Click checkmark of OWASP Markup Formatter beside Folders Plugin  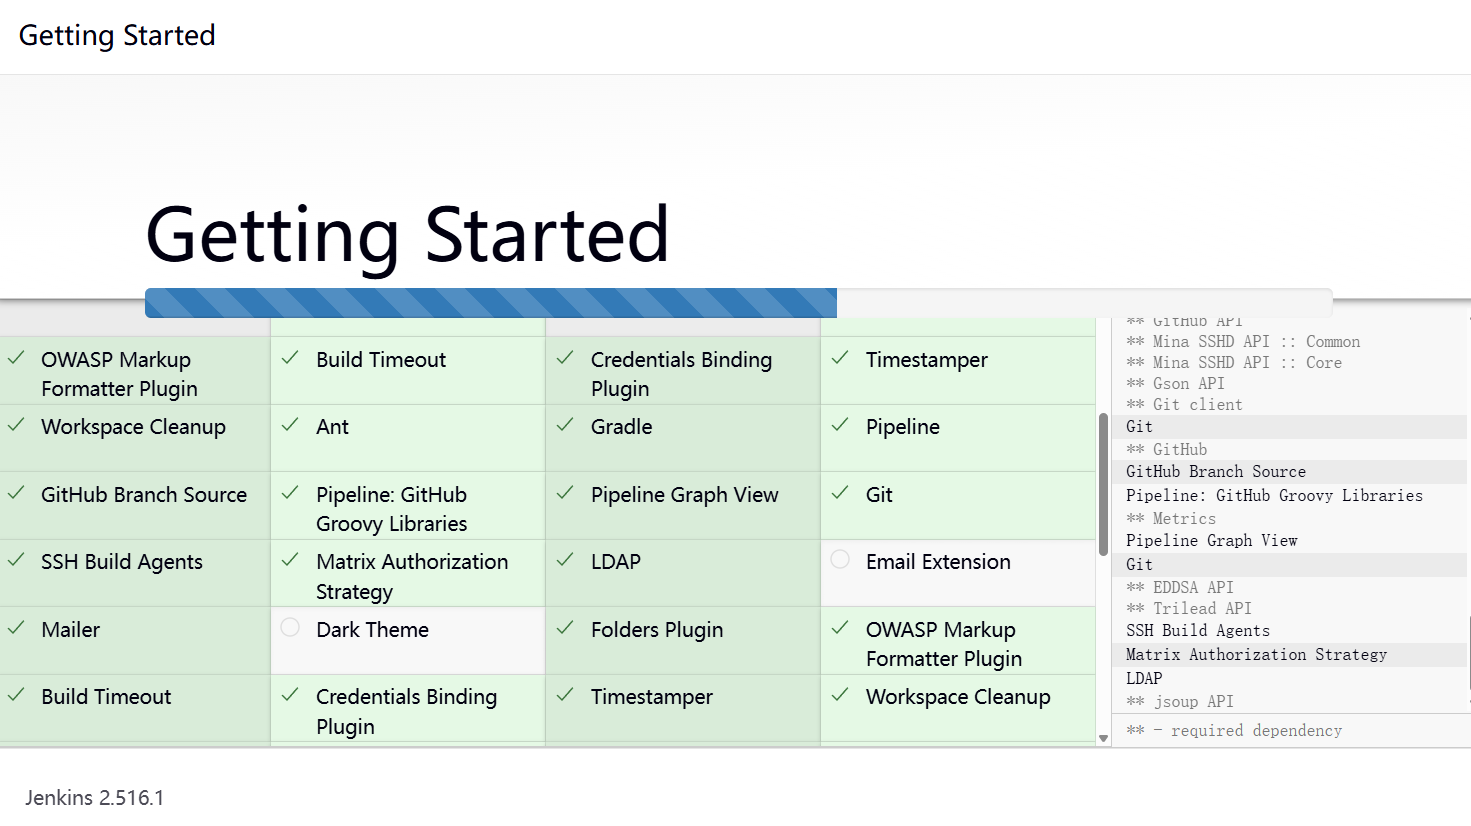coord(840,628)
